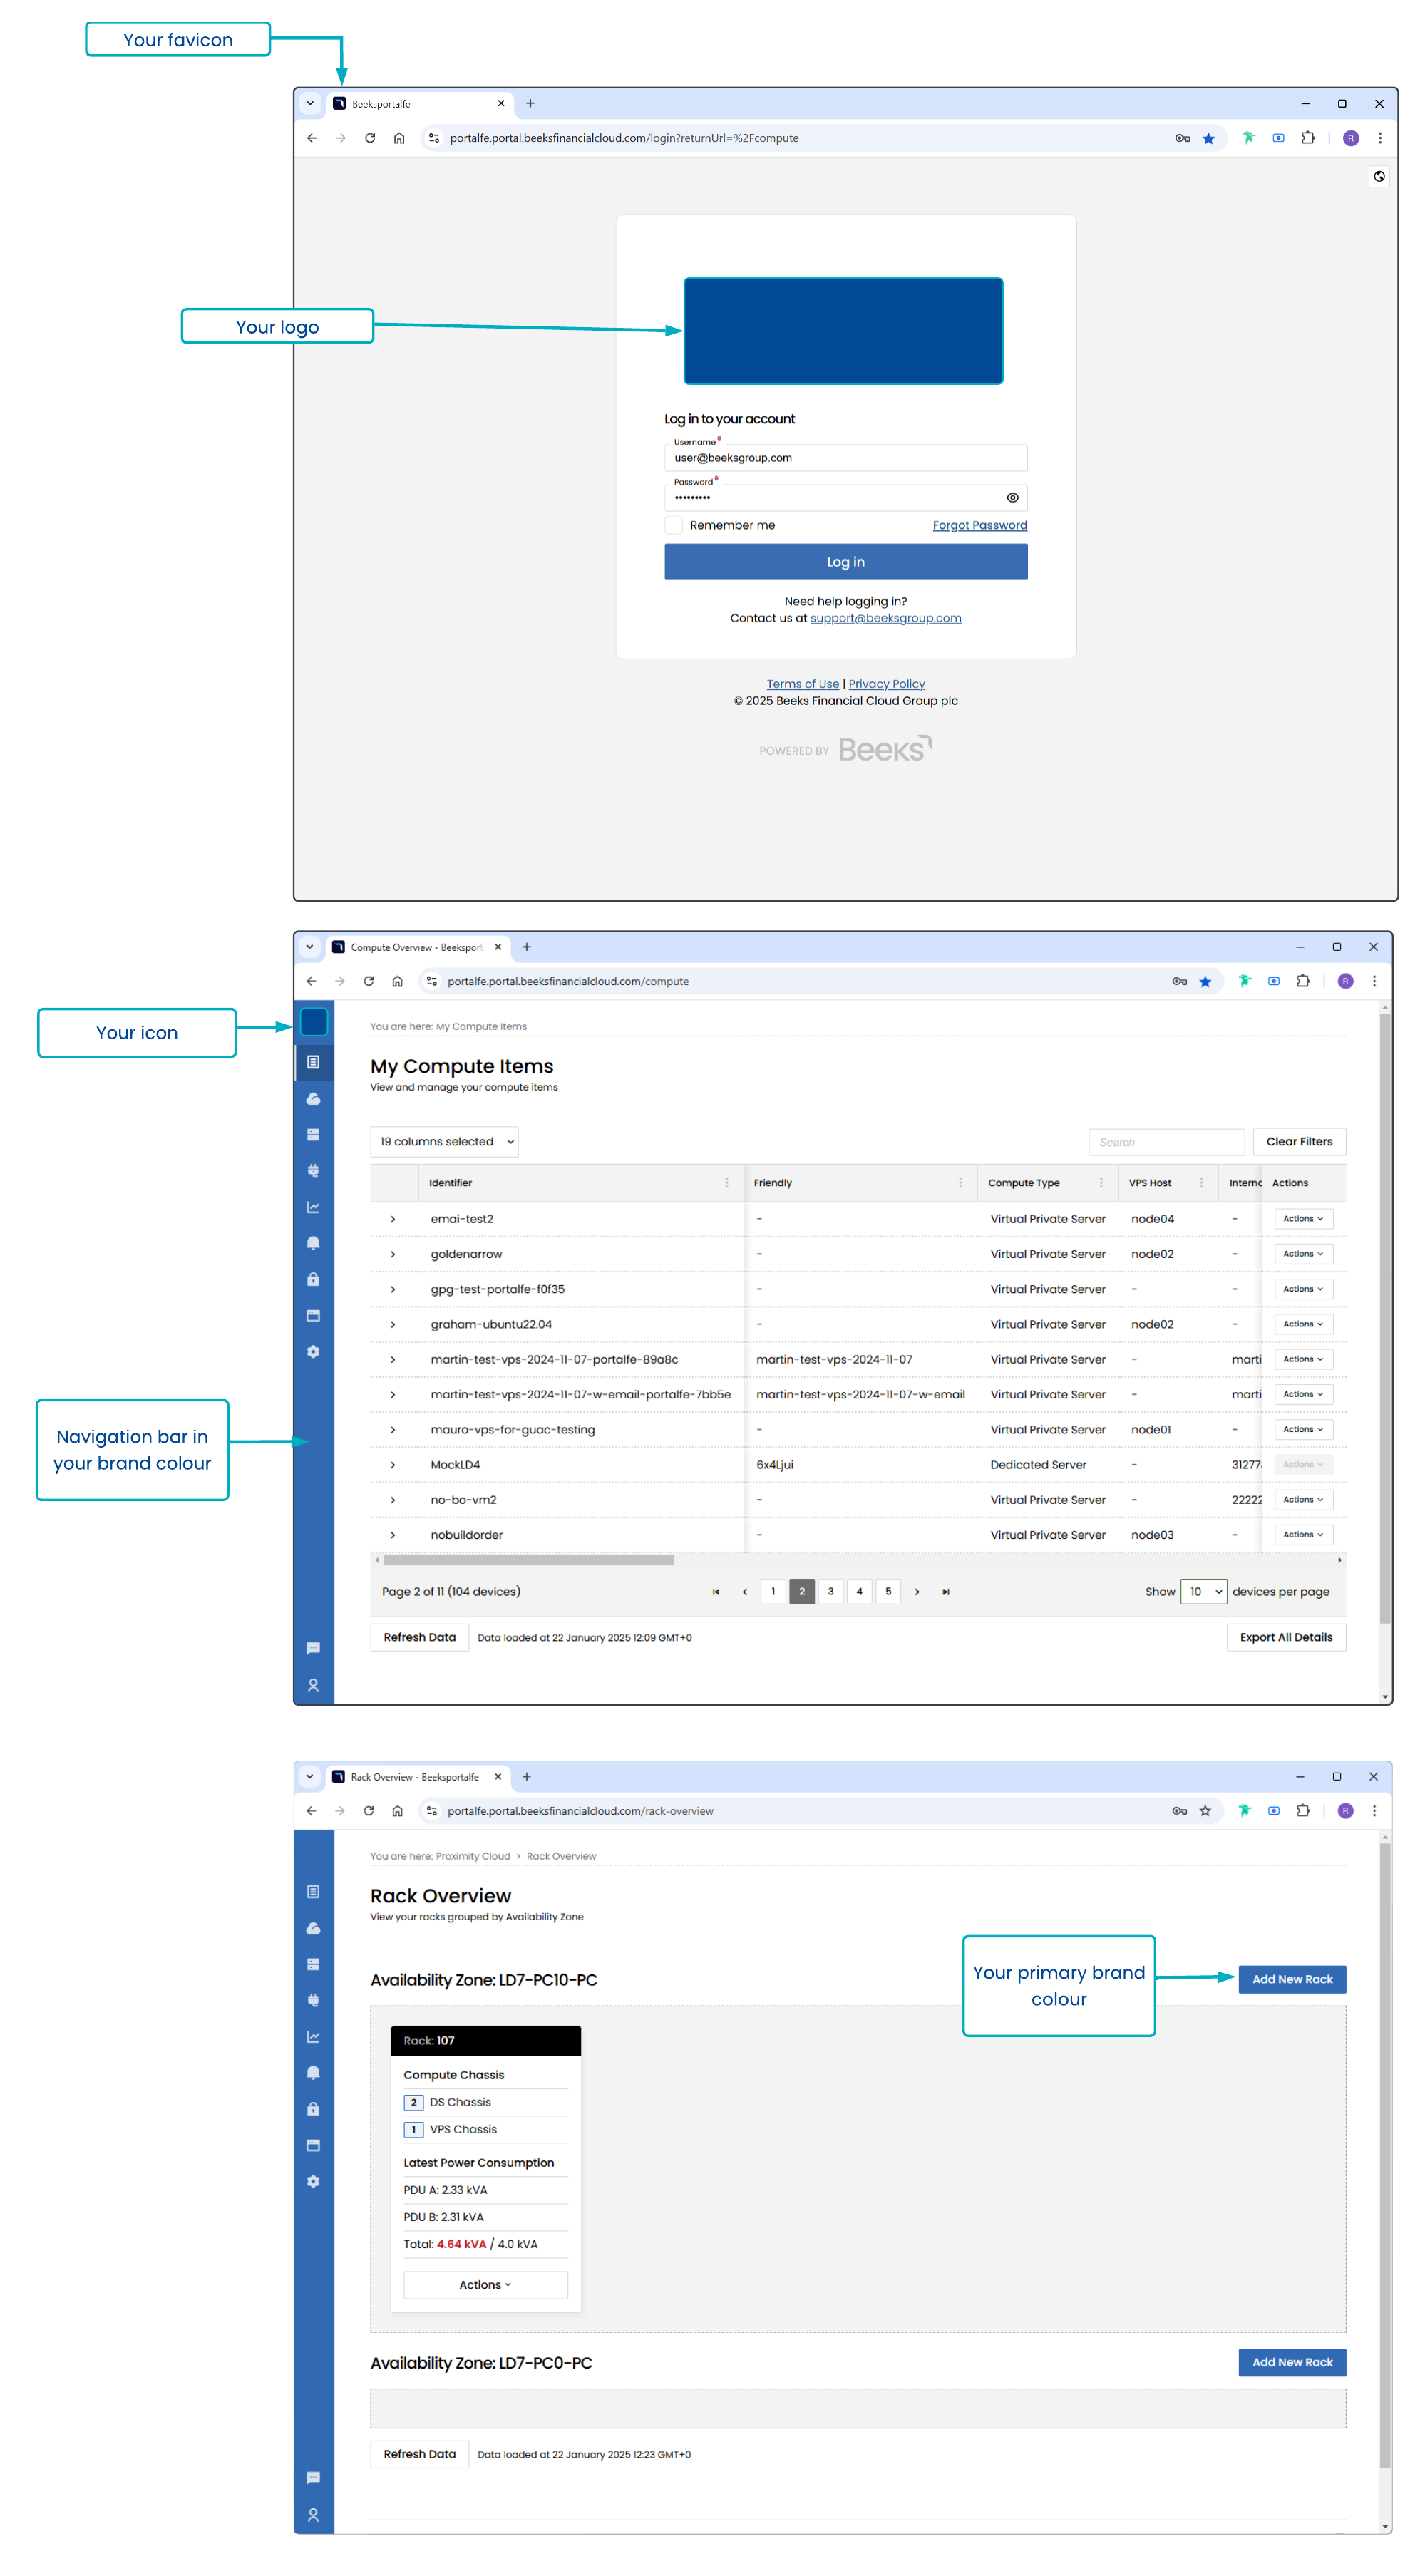
Task: Expand the emai-test2 row
Action: pos(393,1219)
